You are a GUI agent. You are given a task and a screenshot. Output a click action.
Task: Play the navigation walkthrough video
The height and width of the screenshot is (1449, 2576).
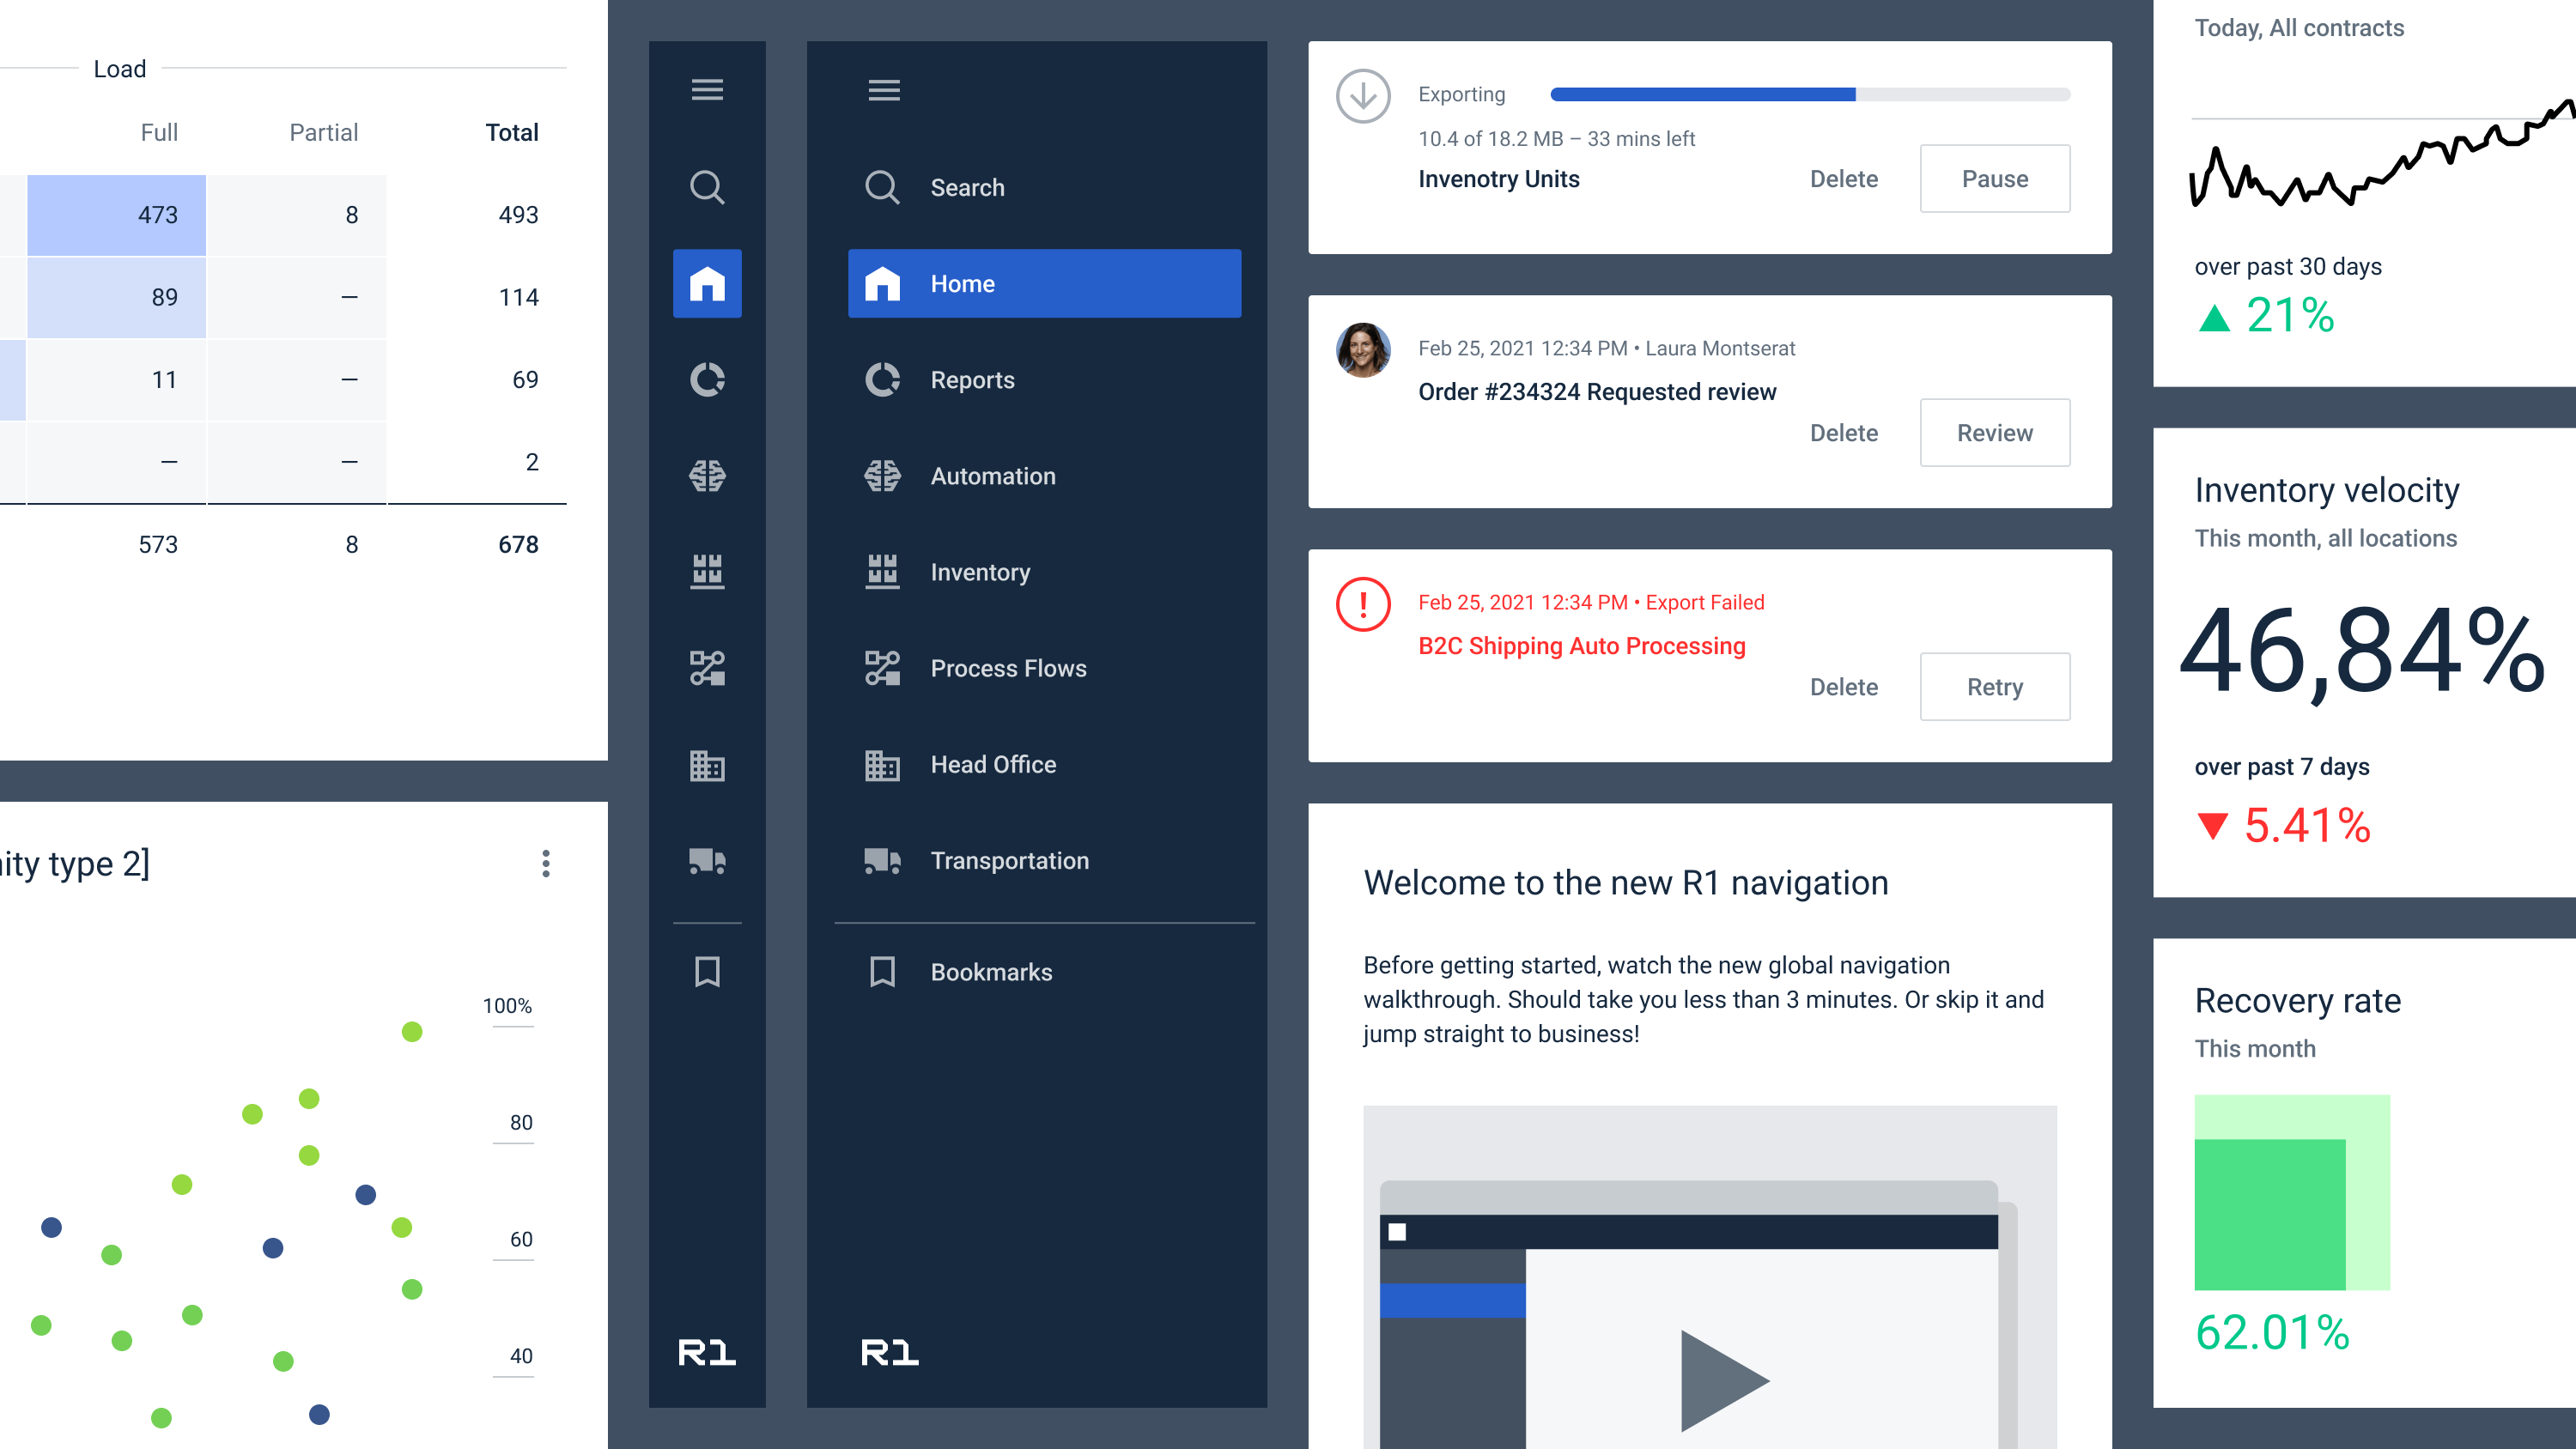coord(1724,1380)
